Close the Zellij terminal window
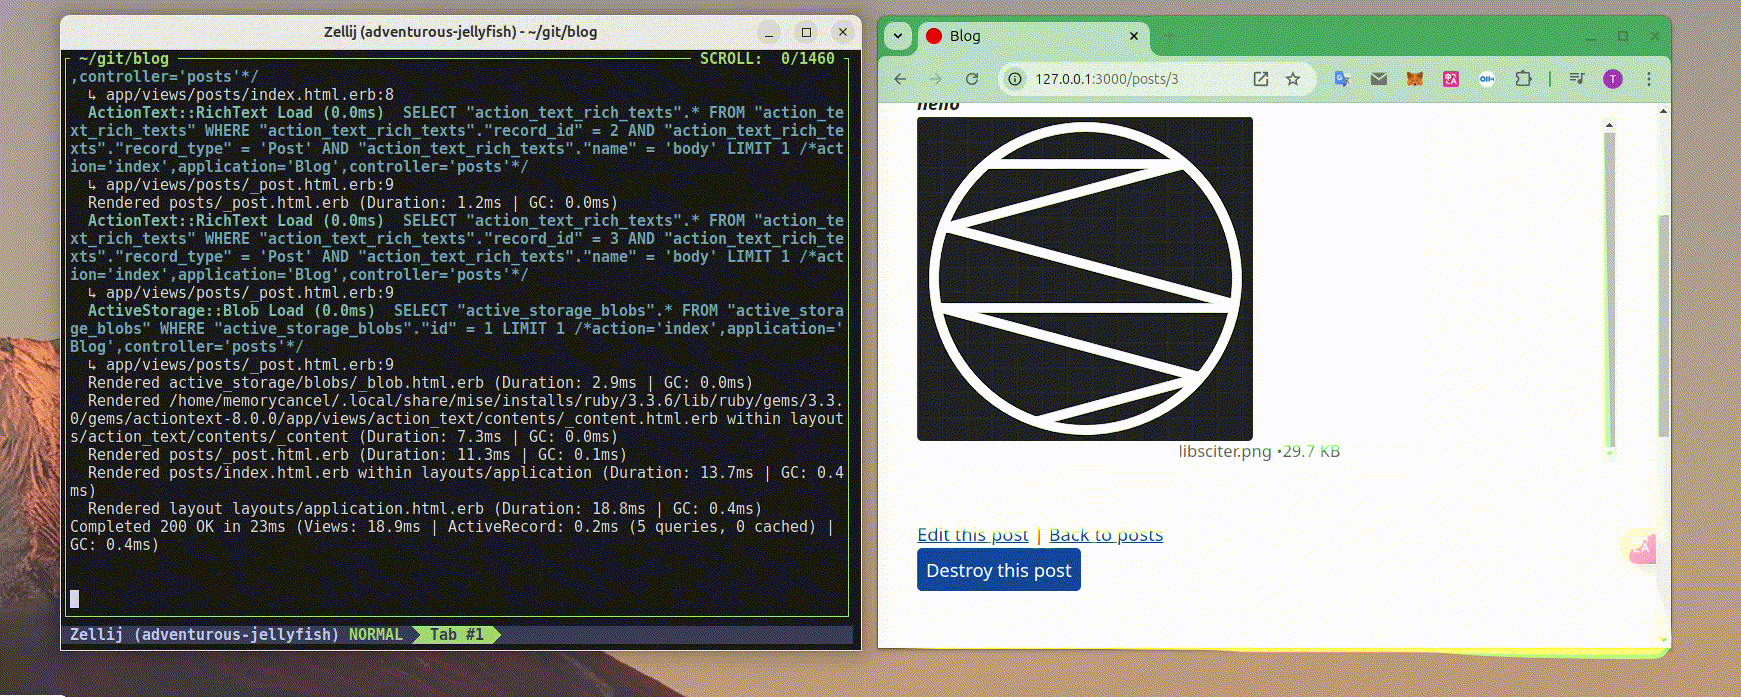1741x697 pixels. click(x=843, y=32)
